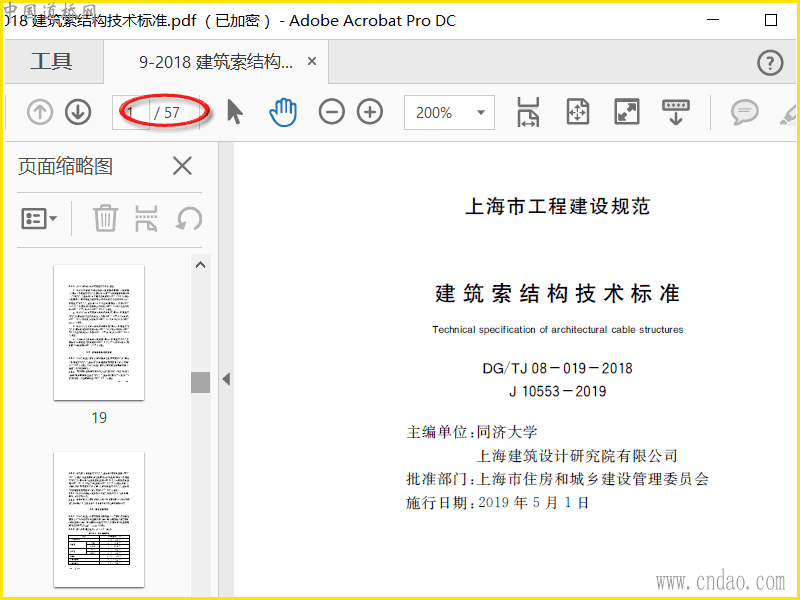Click the heading 上海市工程建设规范
Viewport: 800px width, 600px height.
558,206
